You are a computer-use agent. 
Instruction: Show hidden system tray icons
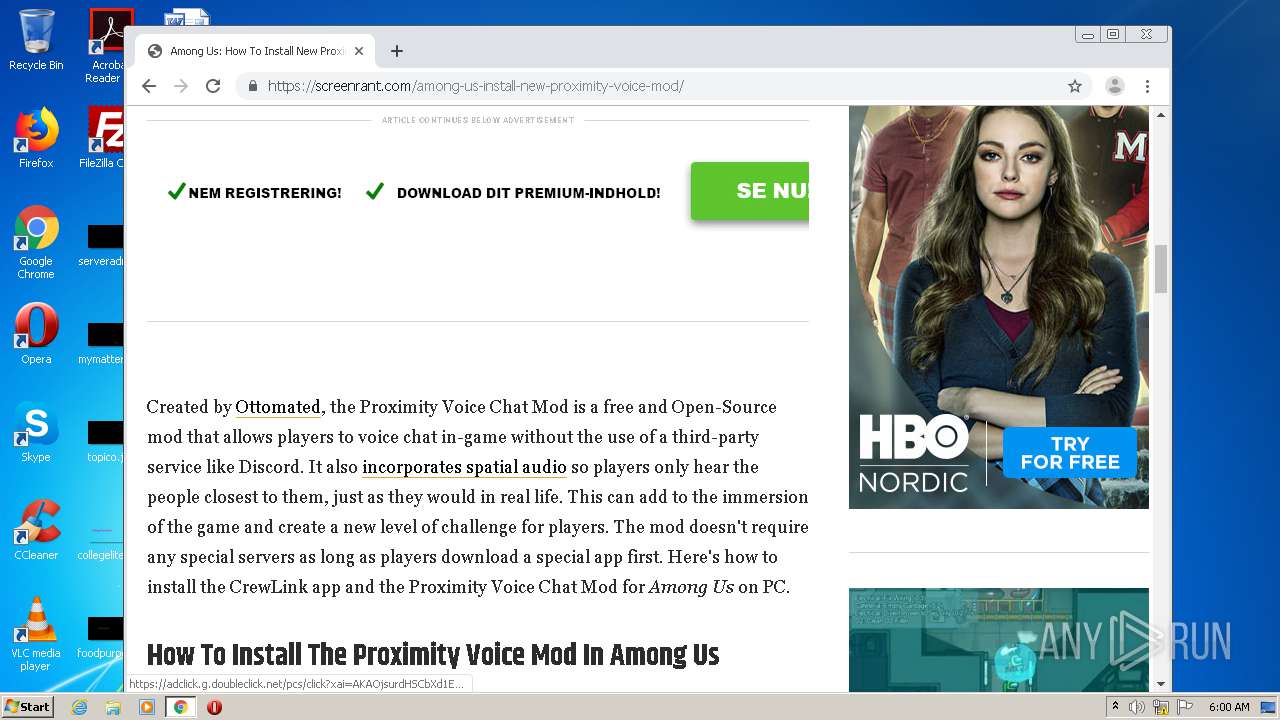(1116, 706)
